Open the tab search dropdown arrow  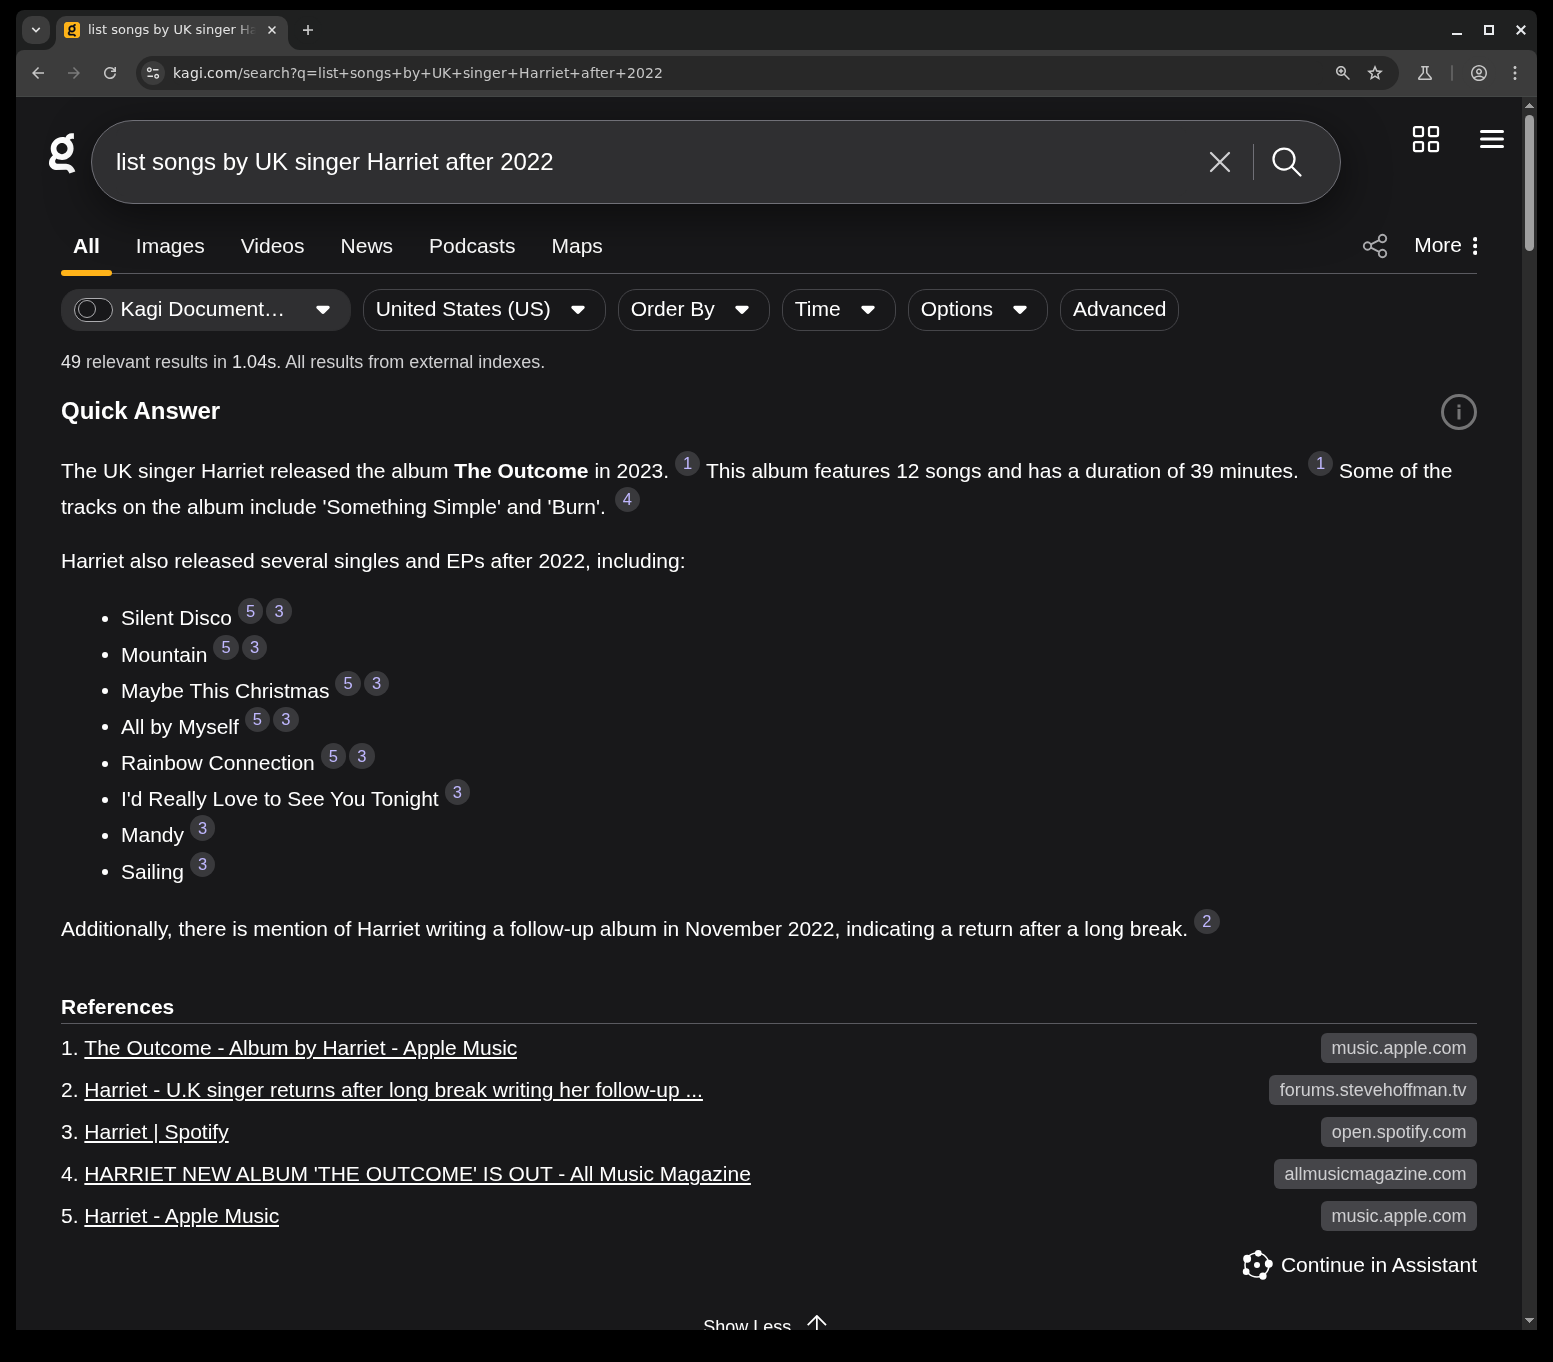coord(36,30)
